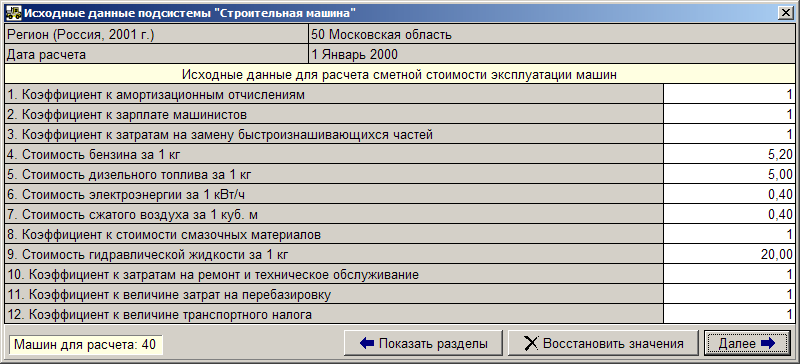Click the construction machine icon in title bar
Screen dimensions: 800x364
(x=13, y=13)
